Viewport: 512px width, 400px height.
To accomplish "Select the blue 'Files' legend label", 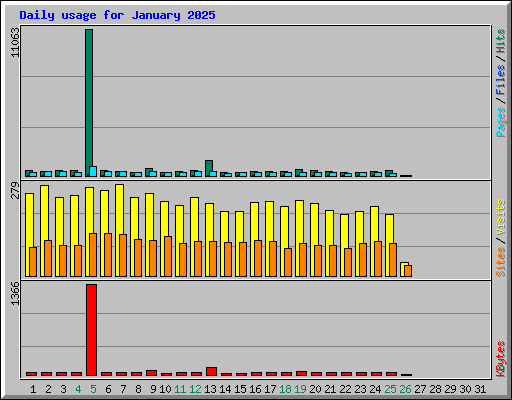I will (501, 80).
